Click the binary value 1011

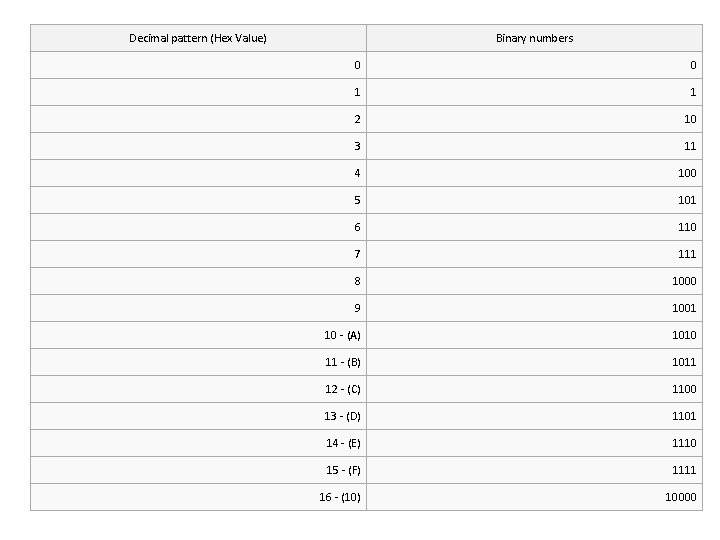684,362
